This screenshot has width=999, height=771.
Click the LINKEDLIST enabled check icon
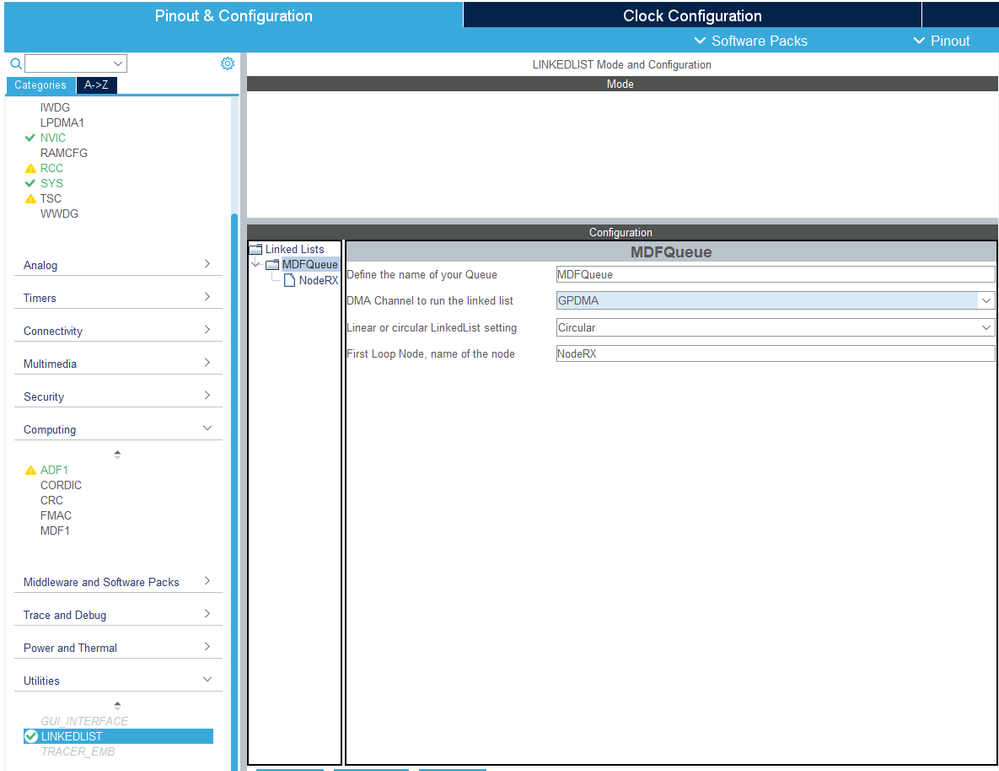tap(31, 737)
